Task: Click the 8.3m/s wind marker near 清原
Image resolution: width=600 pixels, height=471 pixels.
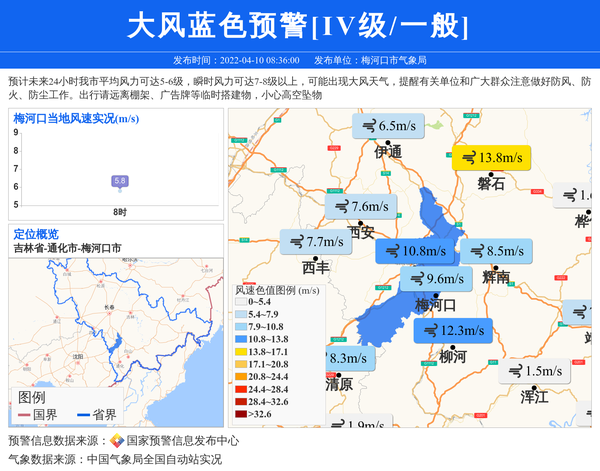Action: 347,358
